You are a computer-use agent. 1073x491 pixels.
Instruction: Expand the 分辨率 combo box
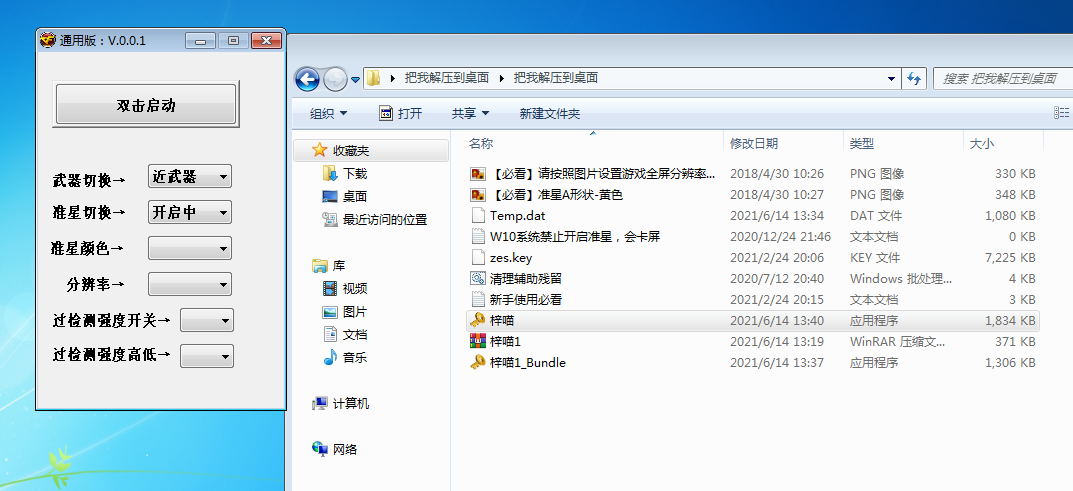click(x=189, y=284)
